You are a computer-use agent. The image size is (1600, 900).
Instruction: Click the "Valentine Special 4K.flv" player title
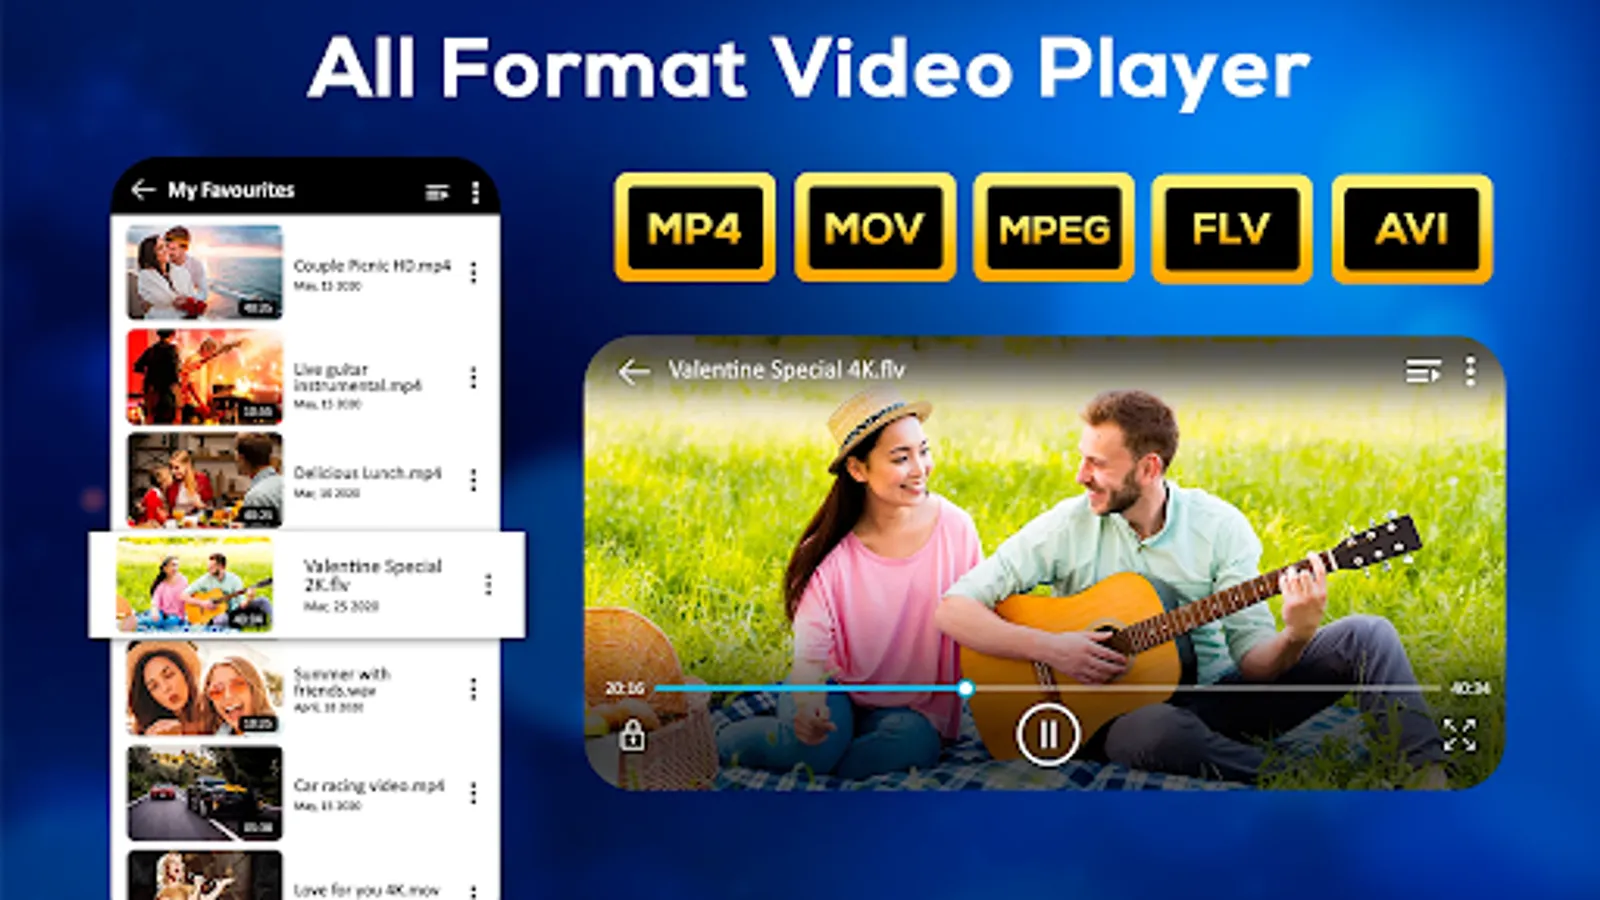[787, 370]
